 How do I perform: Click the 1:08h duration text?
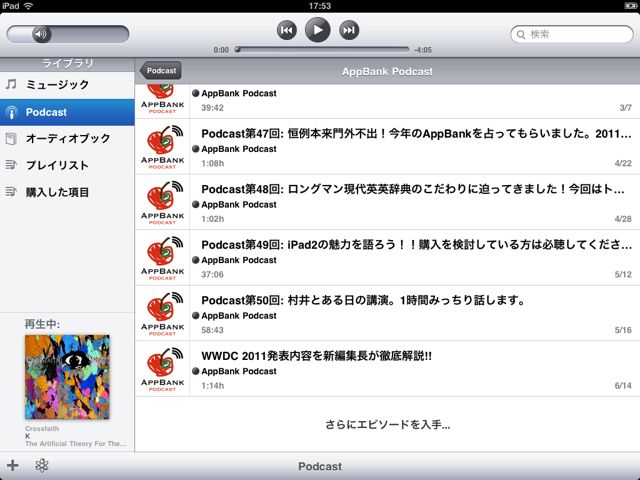213,163
